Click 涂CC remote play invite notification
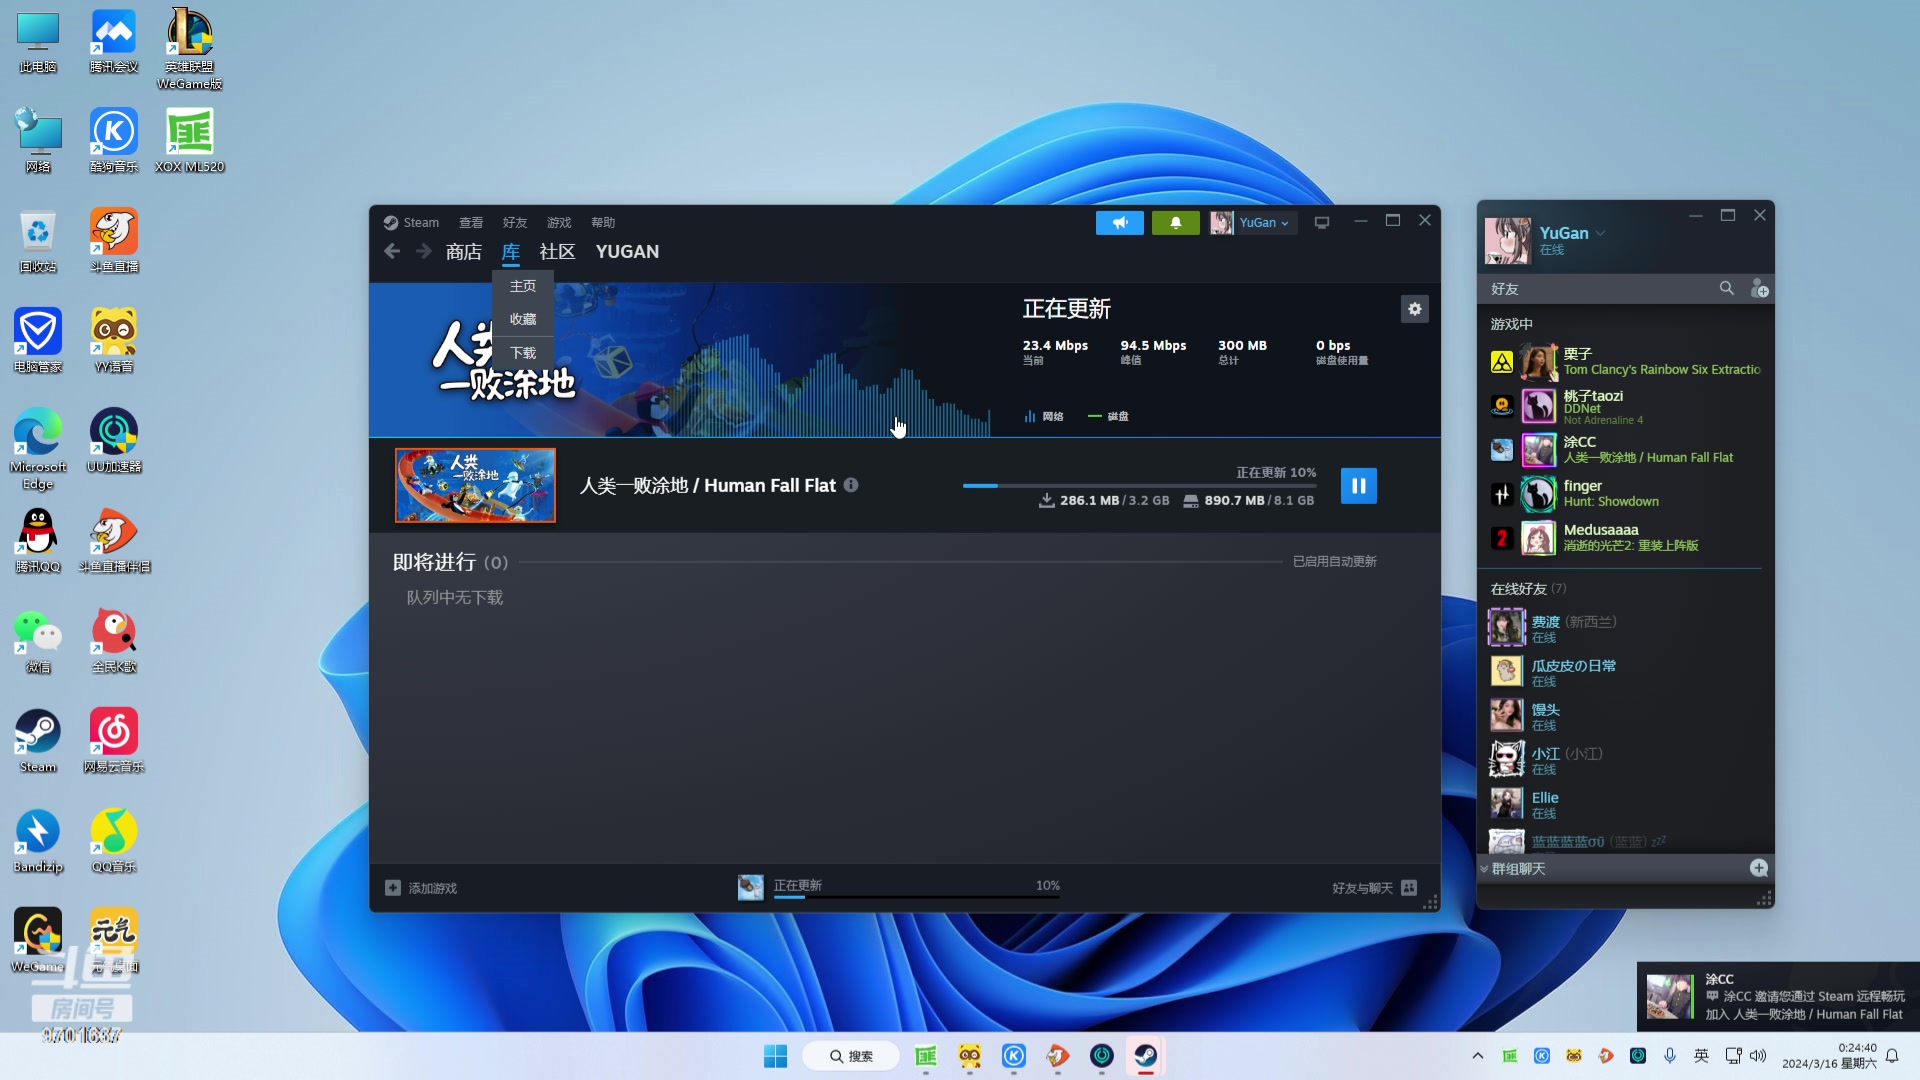Screen dimensions: 1920x1080 point(1778,997)
